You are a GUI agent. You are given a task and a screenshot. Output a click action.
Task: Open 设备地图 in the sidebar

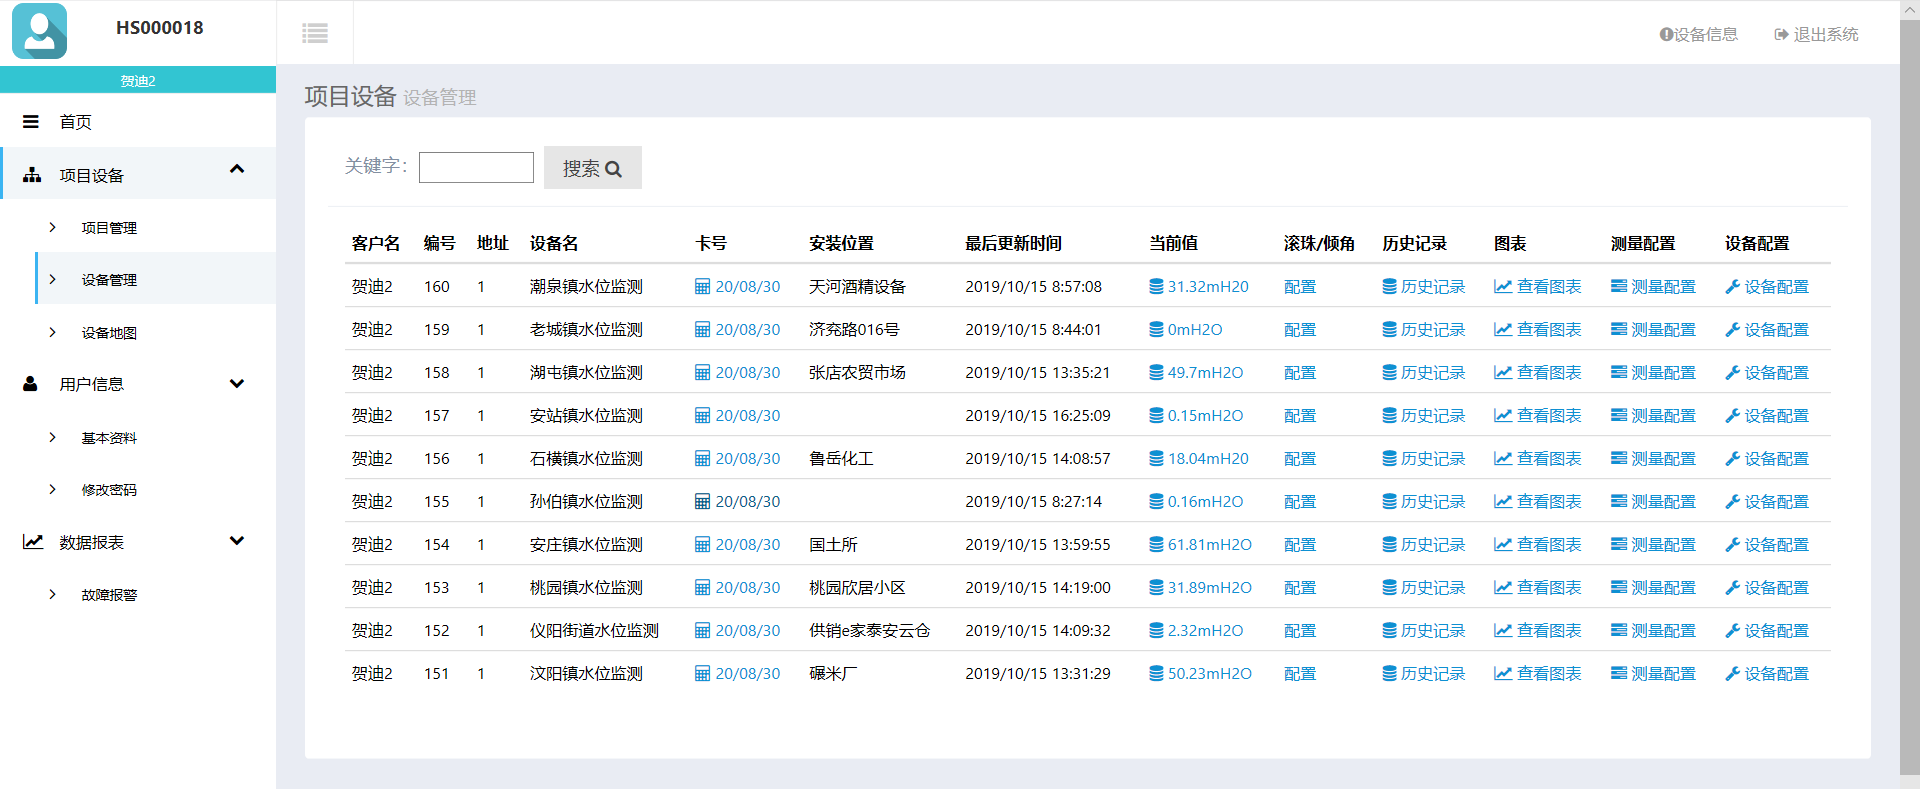click(109, 333)
